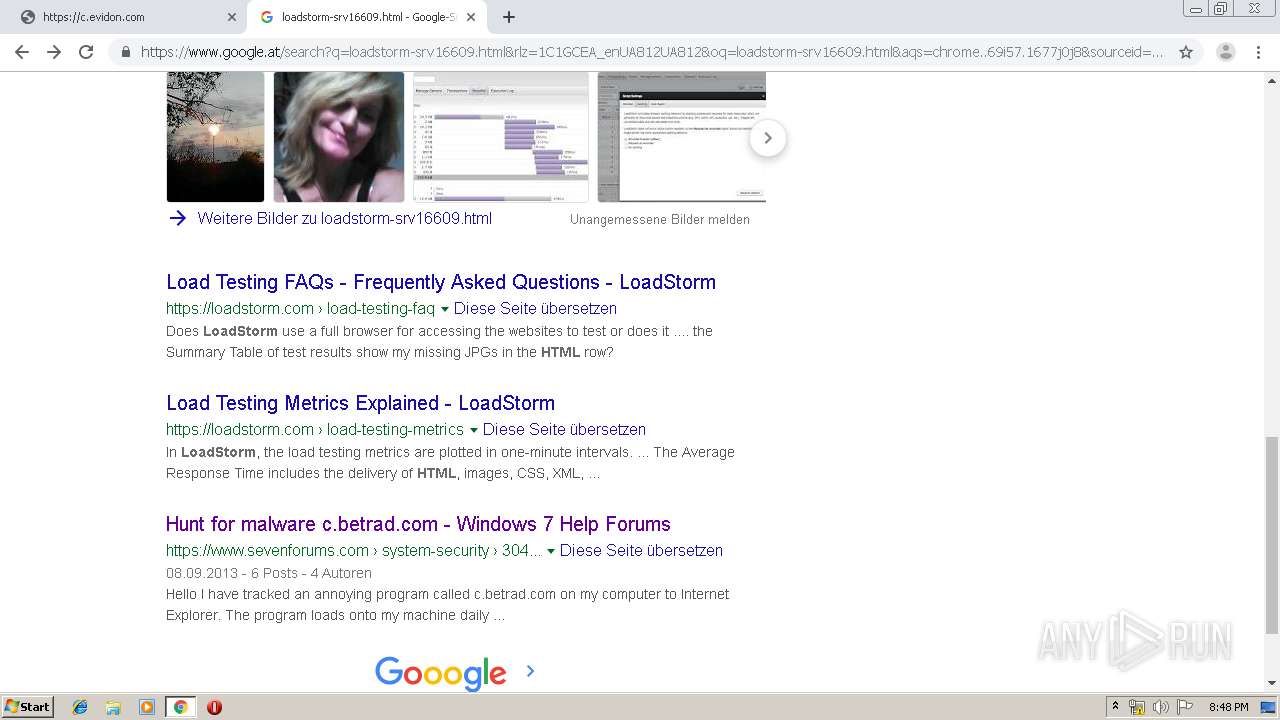Image resolution: width=1280 pixels, height=720 pixels.
Task: Click https://loadstorm.com › load-testing-metrics URL
Action: click(x=315, y=429)
